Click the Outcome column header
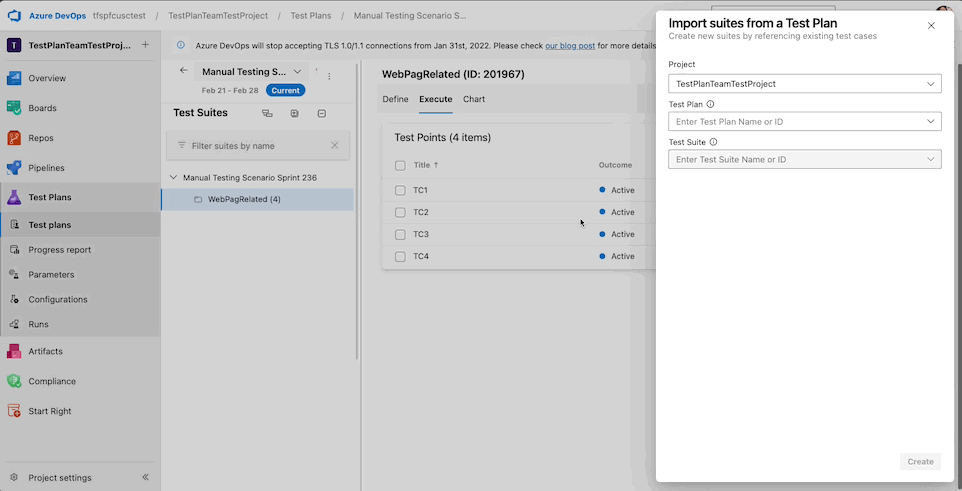 (615, 165)
